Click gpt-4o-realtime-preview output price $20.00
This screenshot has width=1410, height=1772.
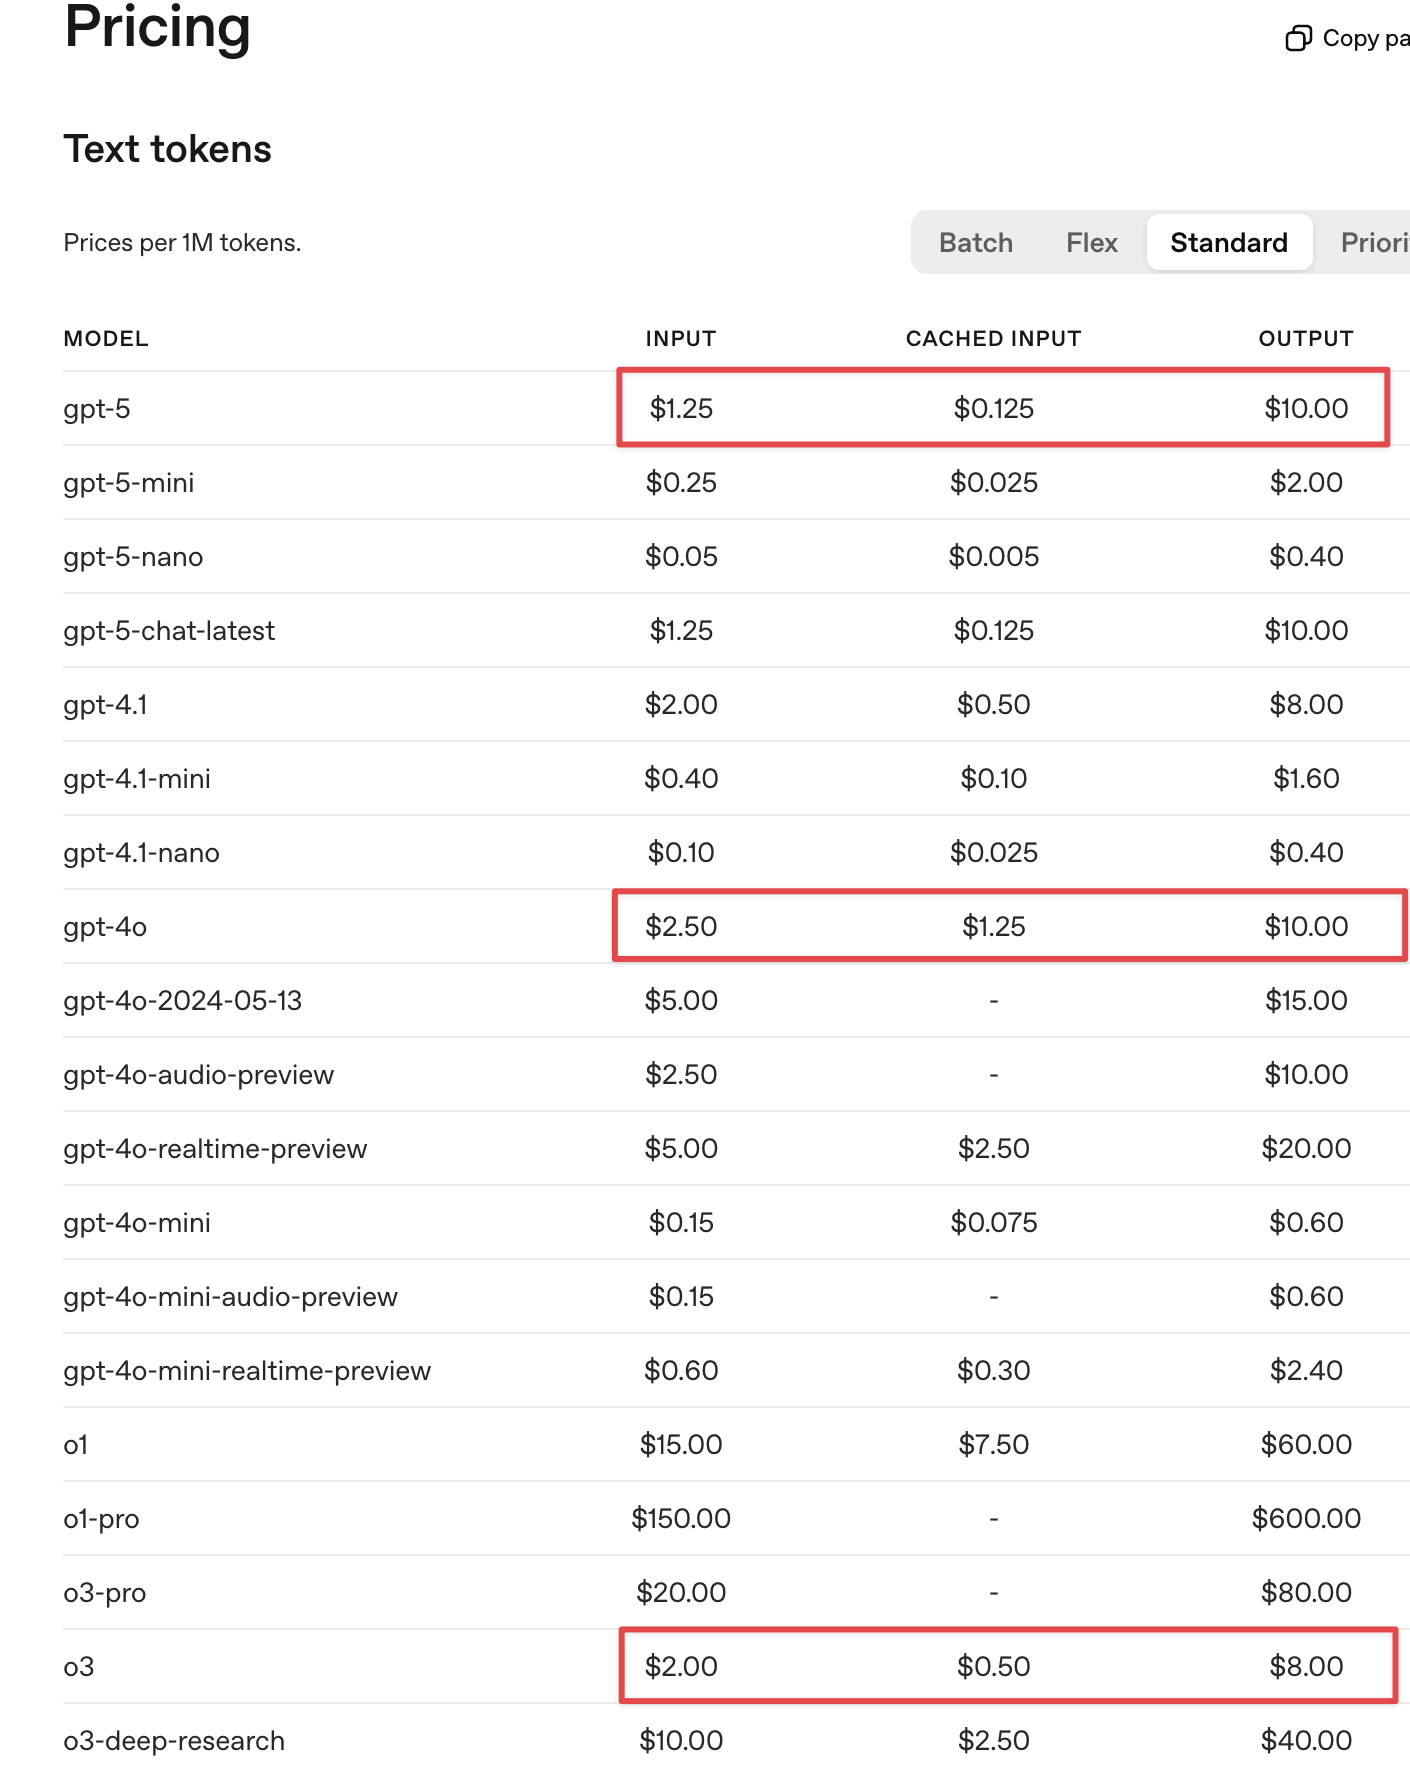tap(1306, 1148)
